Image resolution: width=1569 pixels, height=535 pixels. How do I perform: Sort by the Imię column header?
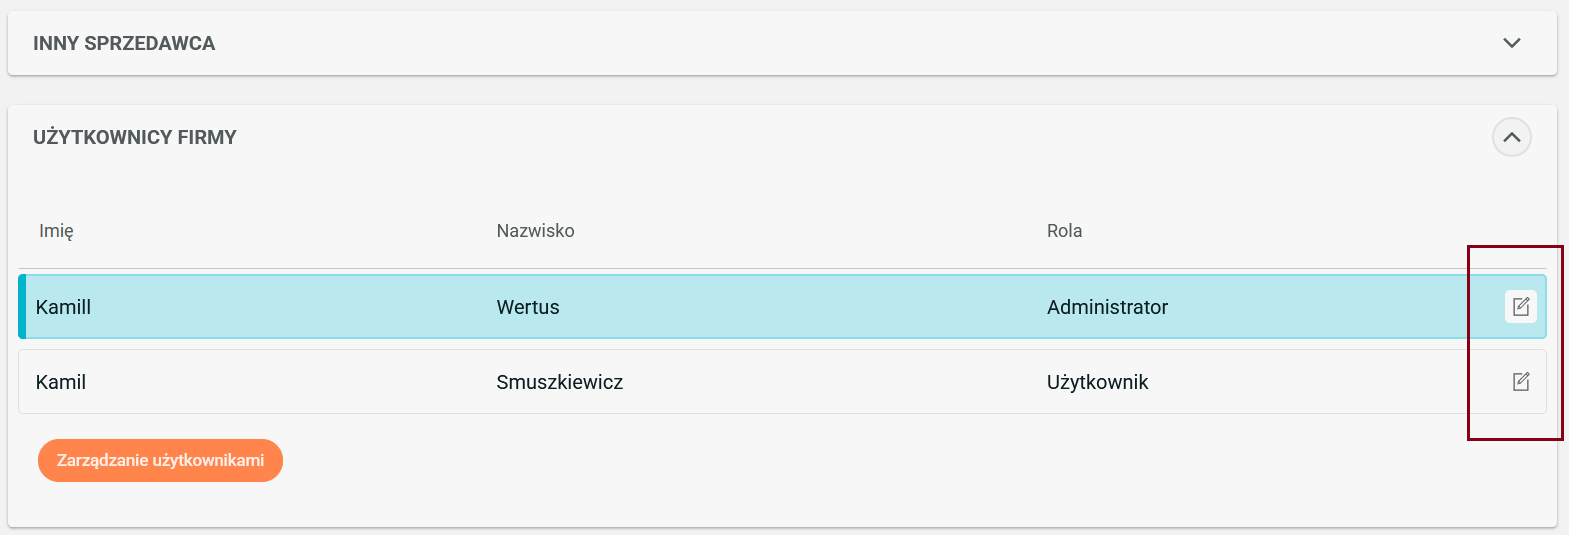pos(56,231)
